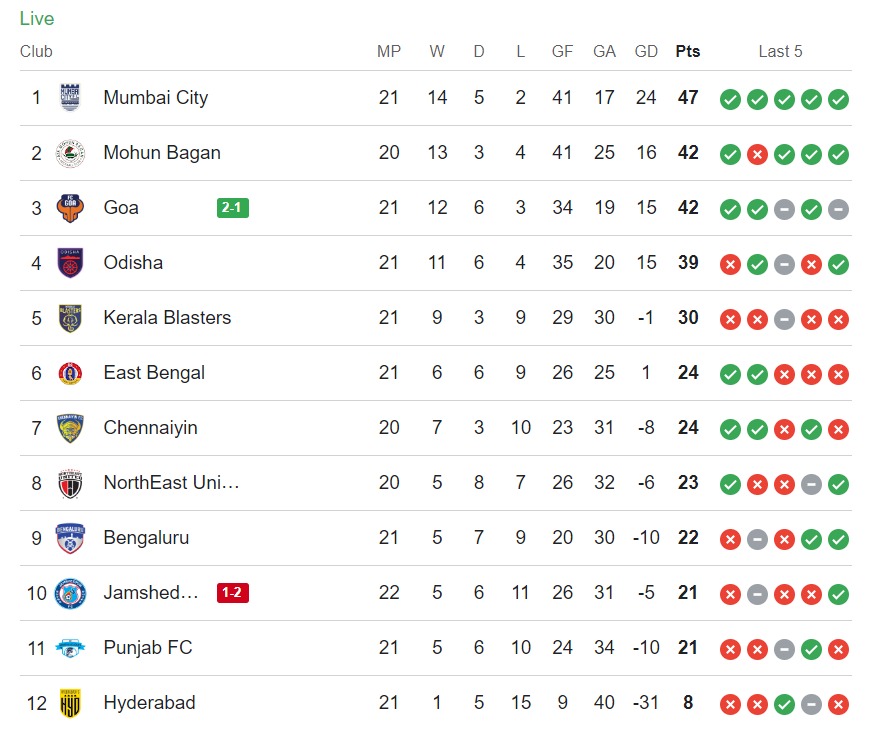The height and width of the screenshot is (738, 871).
Task: Click the Pts column header
Action: [x=688, y=51]
